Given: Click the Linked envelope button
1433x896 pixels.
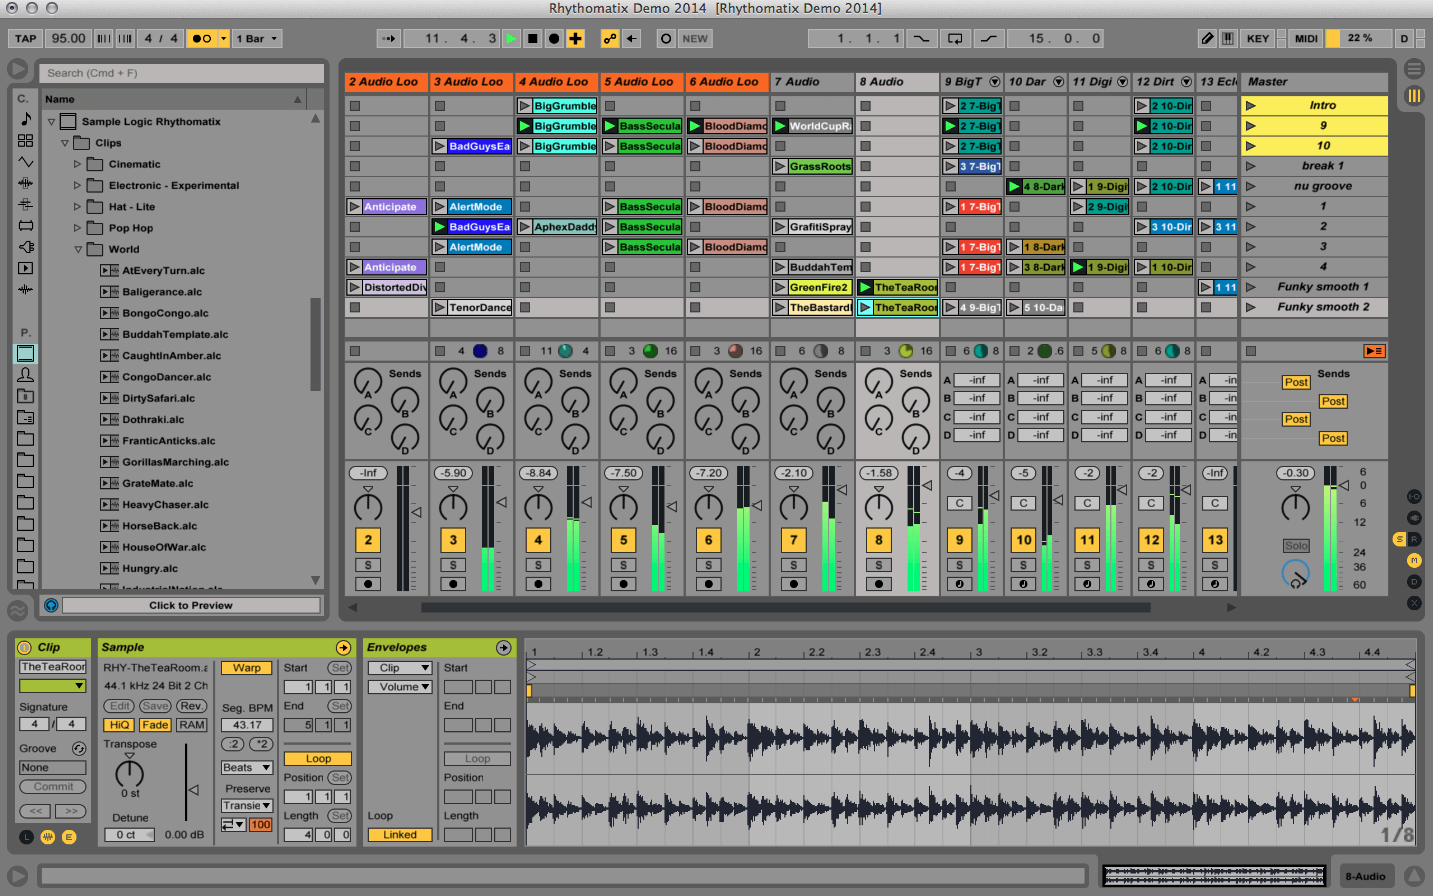Looking at the screenshot, I should tap(400, 835).
